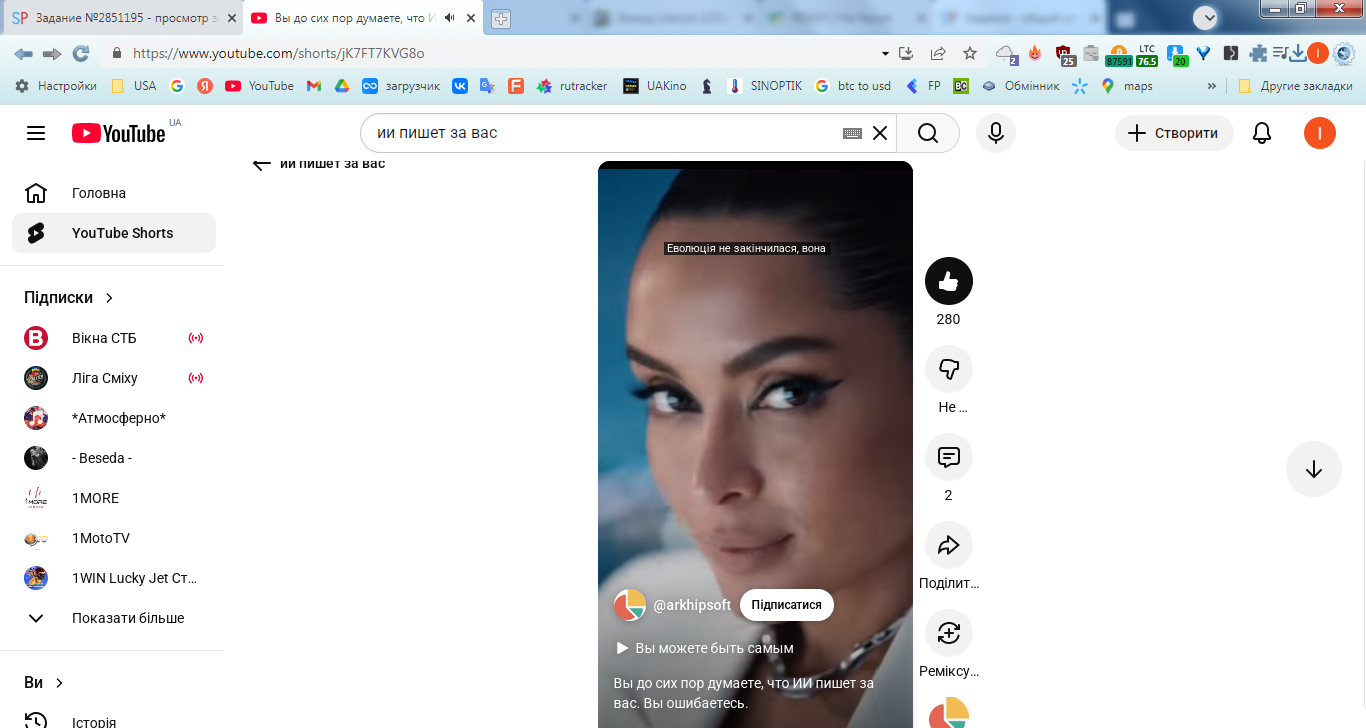
Task: Start voice search with microphone
Action: click(x=995, y=133)
